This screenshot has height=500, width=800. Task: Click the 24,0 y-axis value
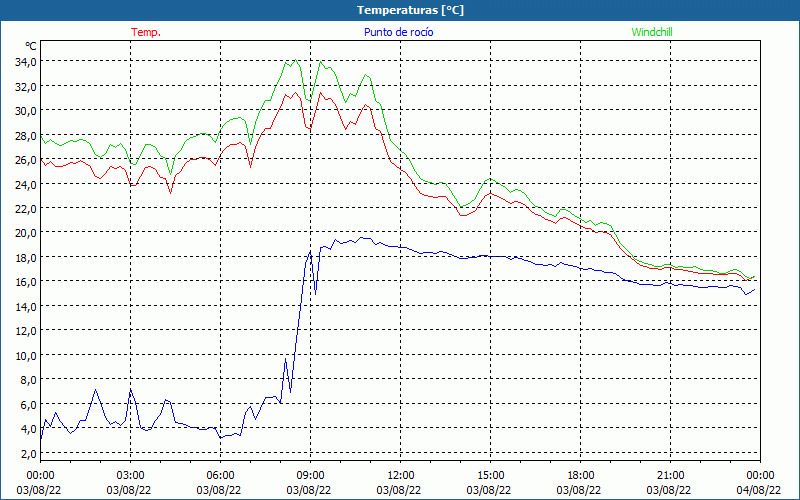(x=26, y=185)
